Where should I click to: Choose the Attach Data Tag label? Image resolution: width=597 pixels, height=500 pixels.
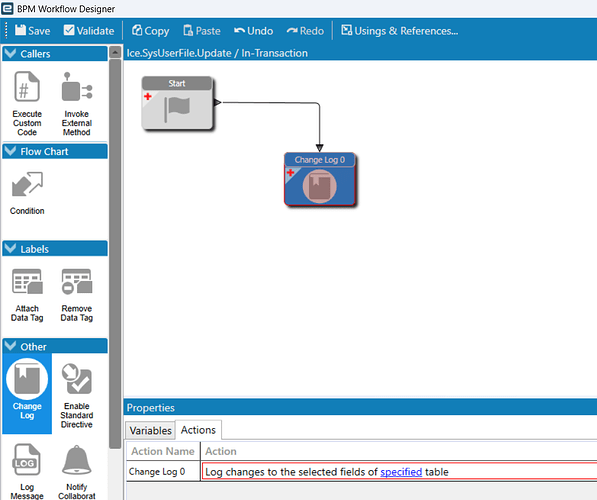coord(27,295)
